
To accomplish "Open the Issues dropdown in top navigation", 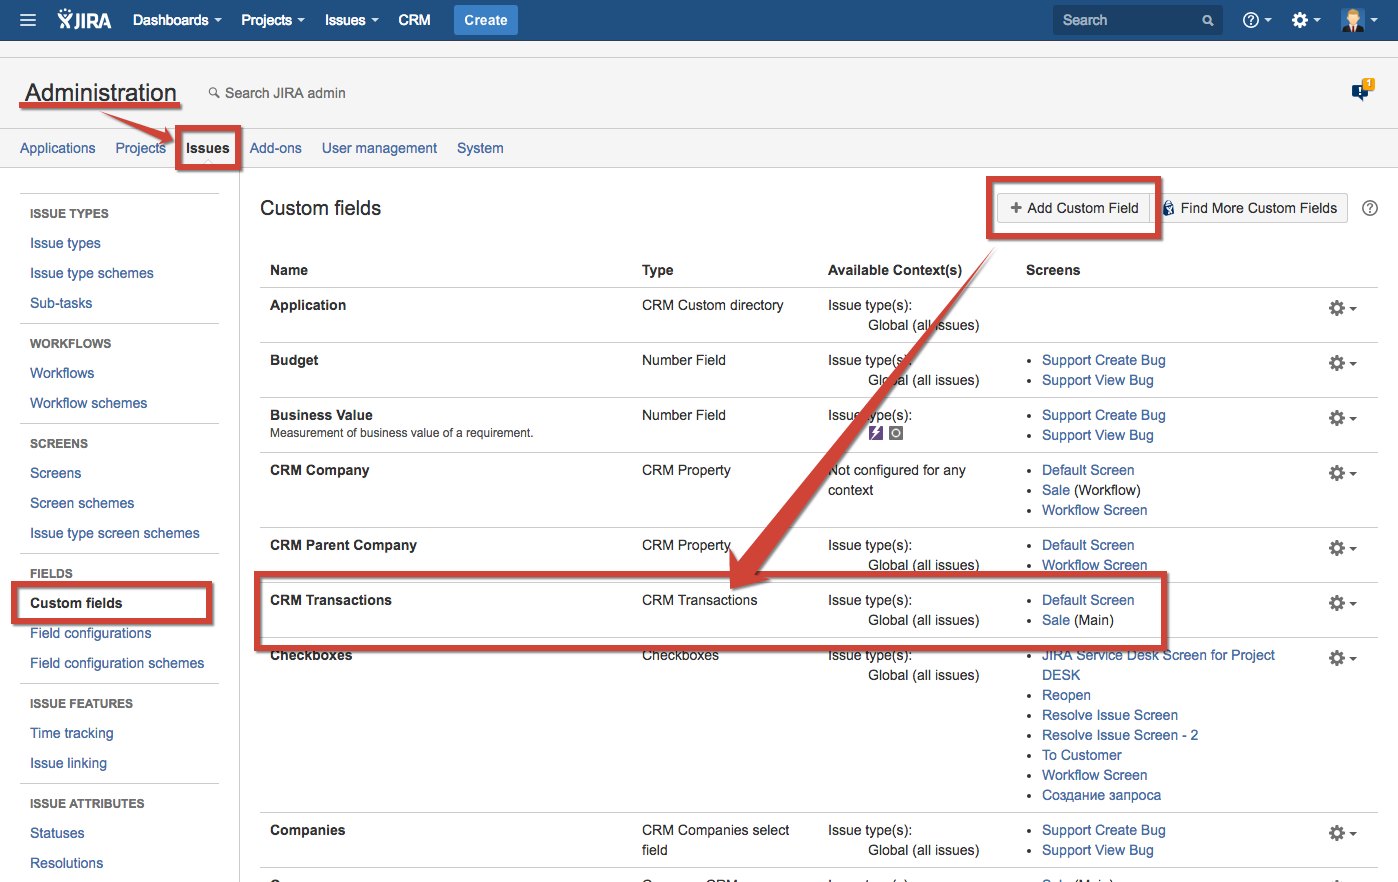I will pos(351,20).
